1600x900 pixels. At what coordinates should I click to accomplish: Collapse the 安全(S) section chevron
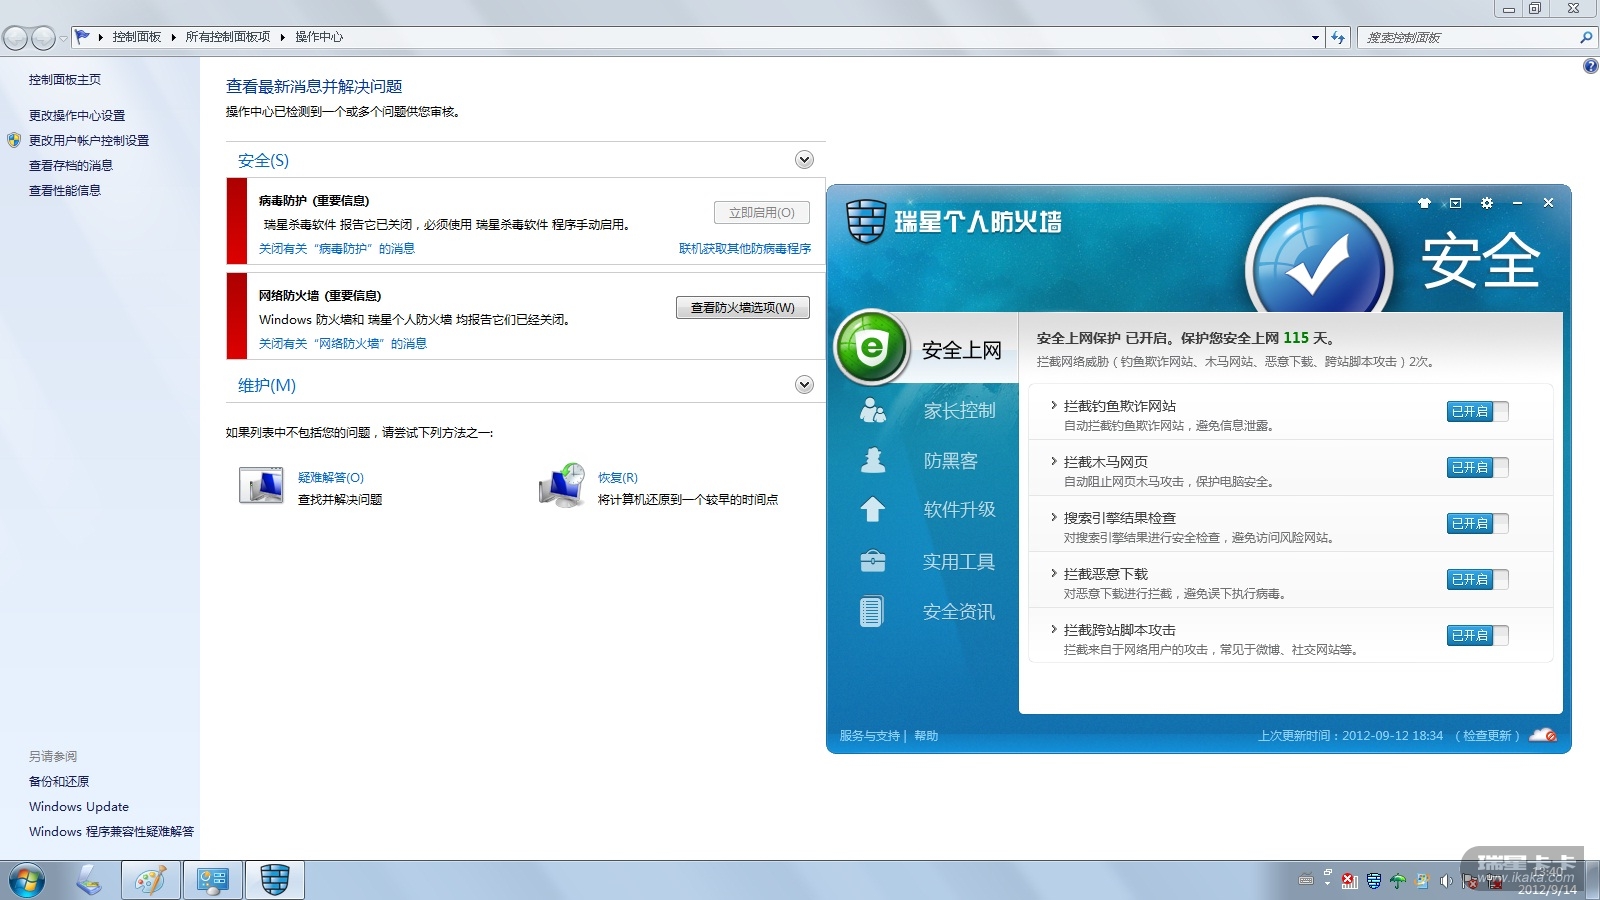[804, 160]
